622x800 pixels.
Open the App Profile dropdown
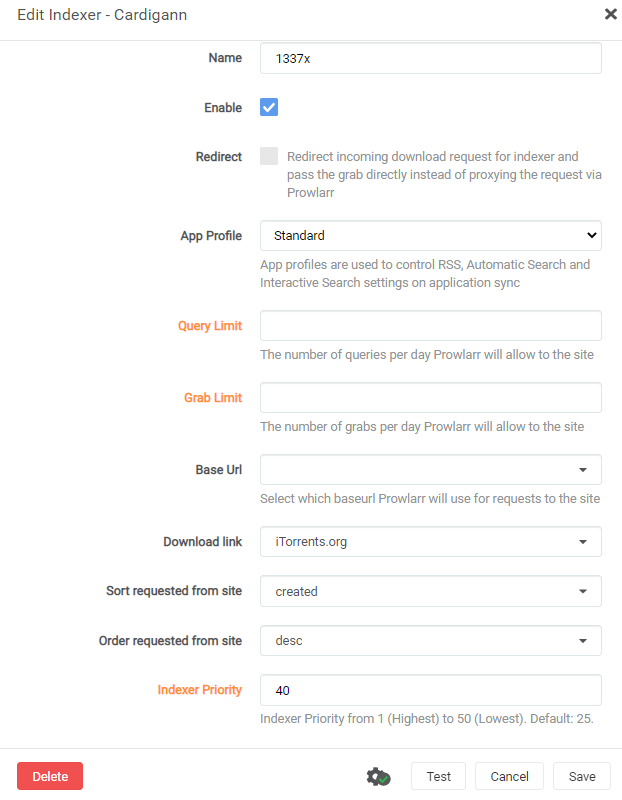point(431,236)
